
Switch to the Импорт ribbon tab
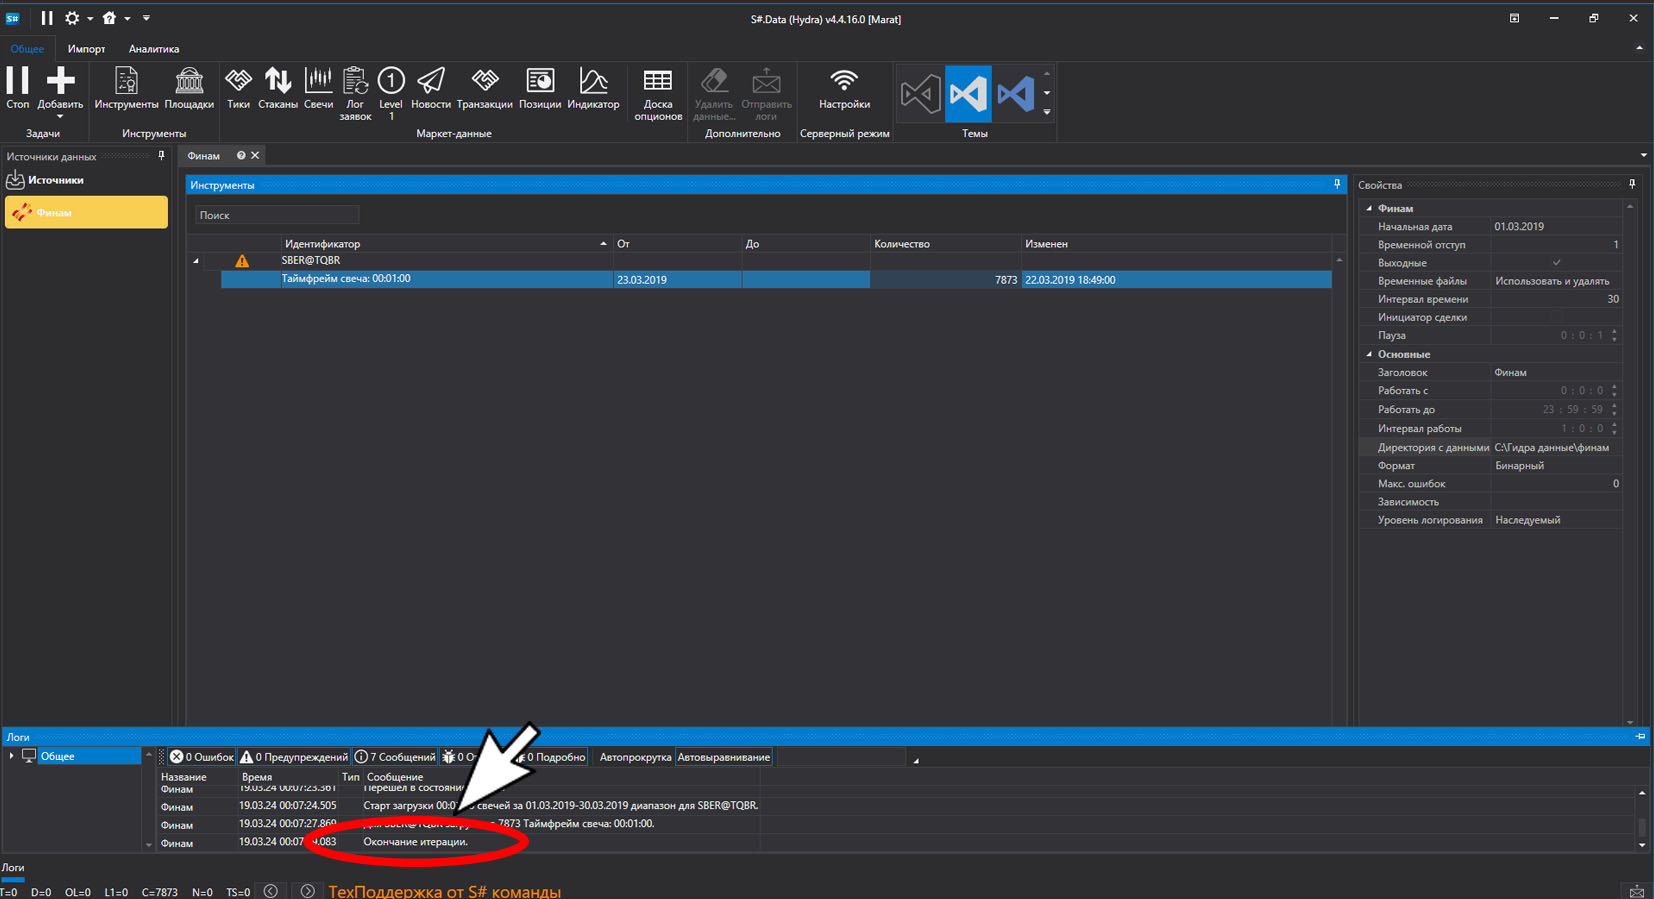point(86,49)
